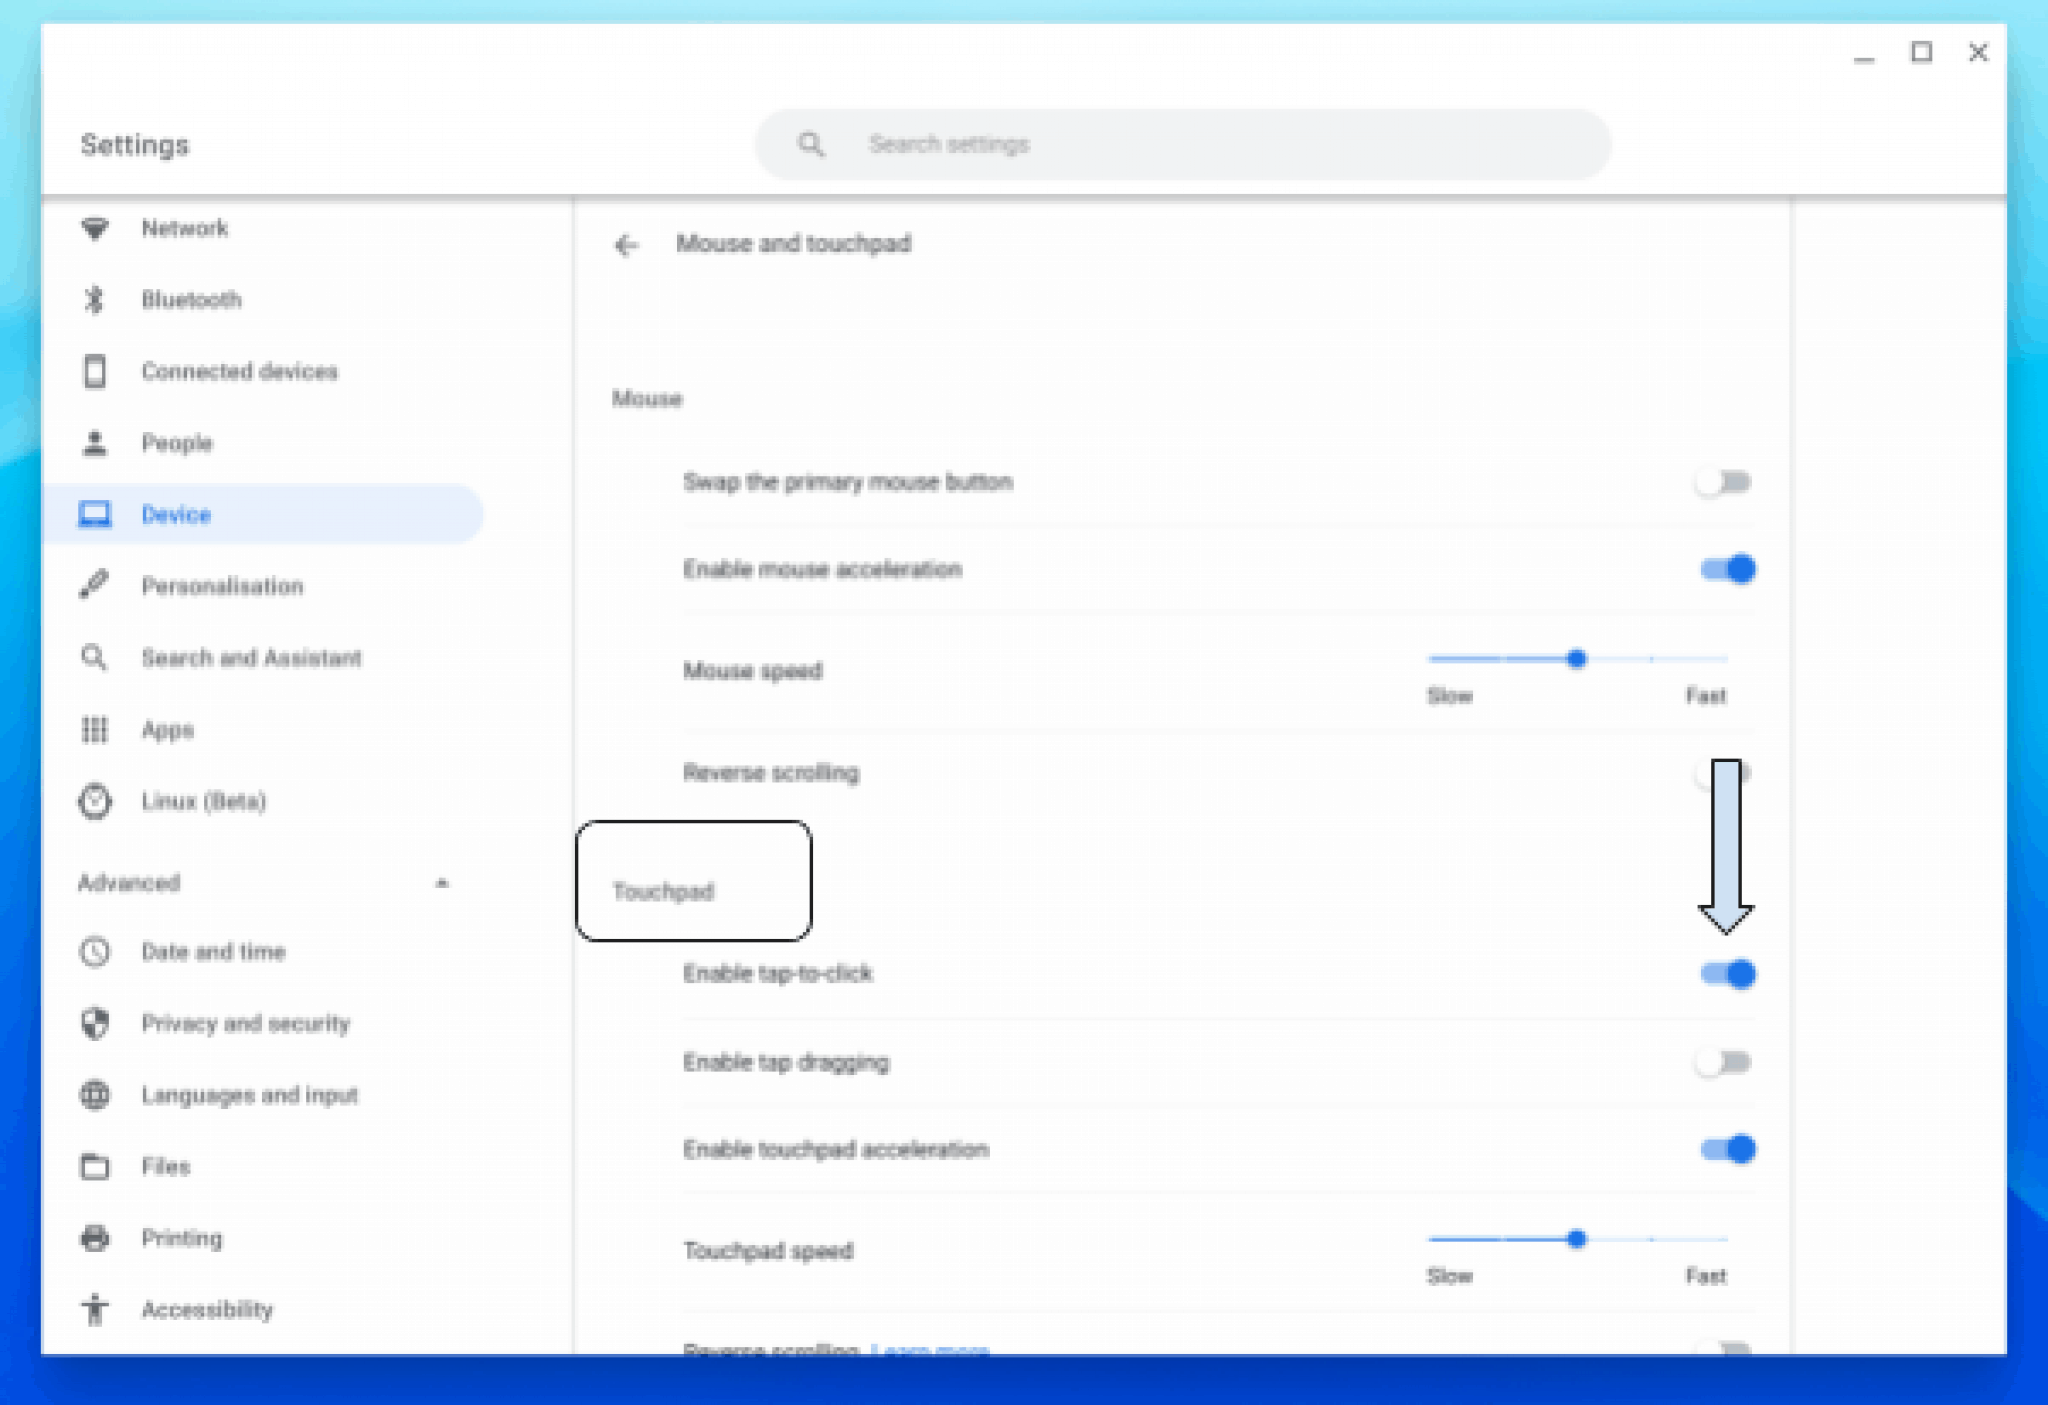The width and height of the screenshot is (2048, 1405).
Task: Disable tap-to-click toggle
Action: (x=1727, y=974)
